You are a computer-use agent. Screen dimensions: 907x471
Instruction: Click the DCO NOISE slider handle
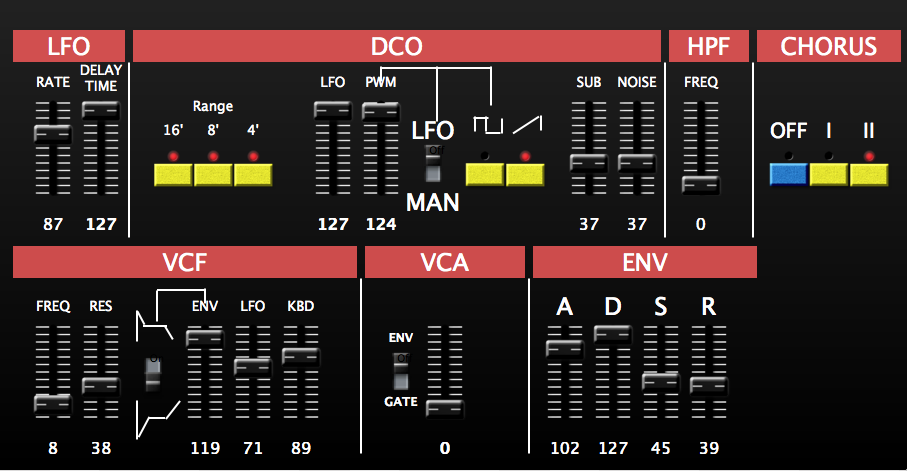[636, 162]
